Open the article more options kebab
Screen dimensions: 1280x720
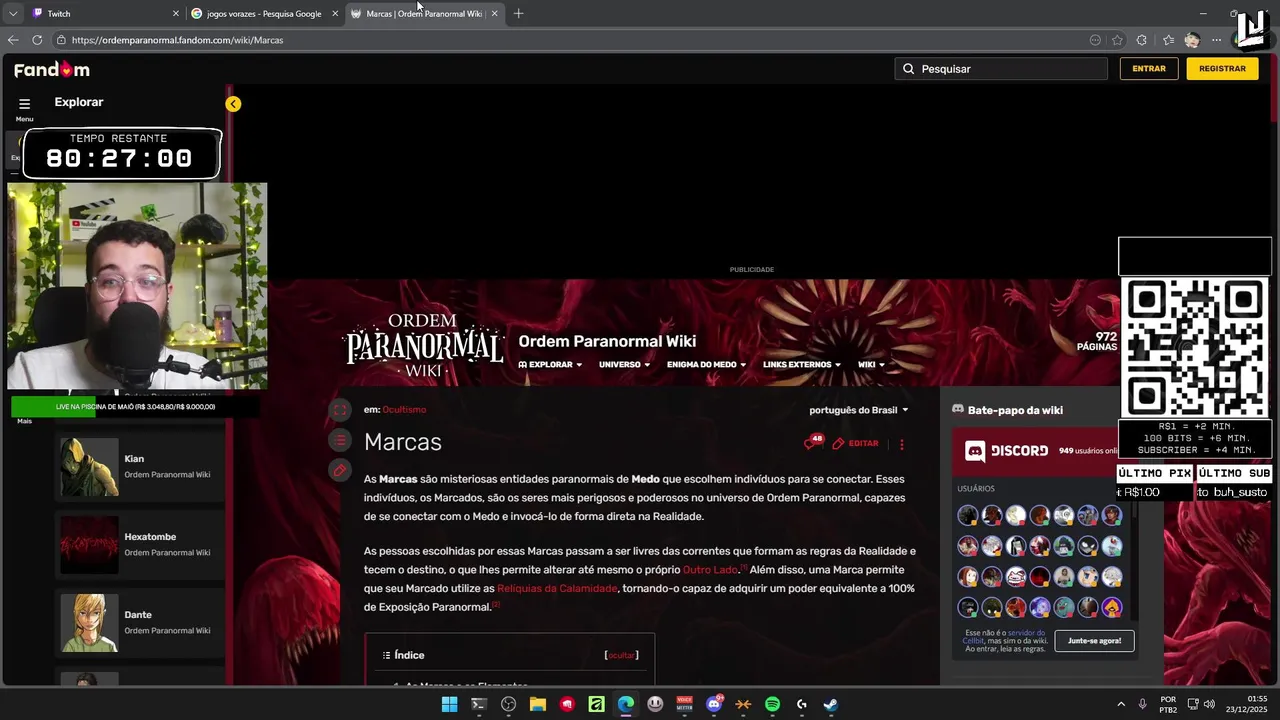(x=901, y=443)
